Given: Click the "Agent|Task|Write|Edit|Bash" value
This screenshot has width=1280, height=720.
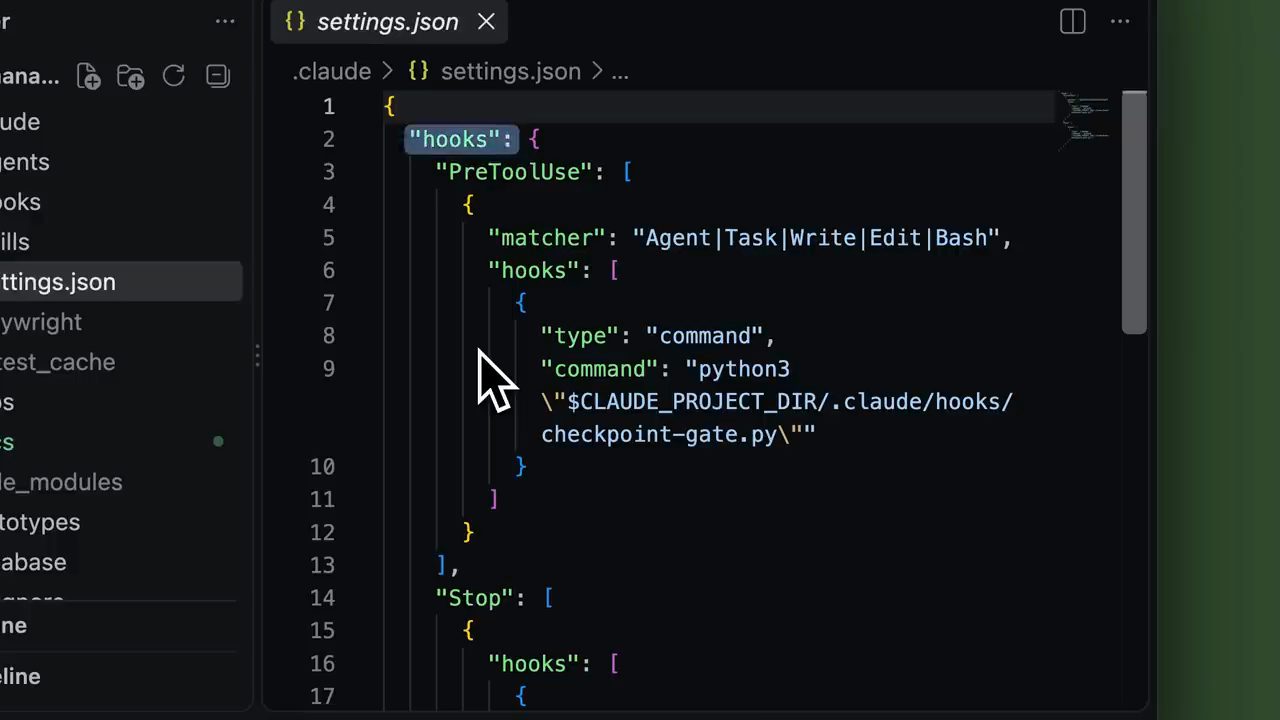Looking at the screenshot, I should pos(816,238).
